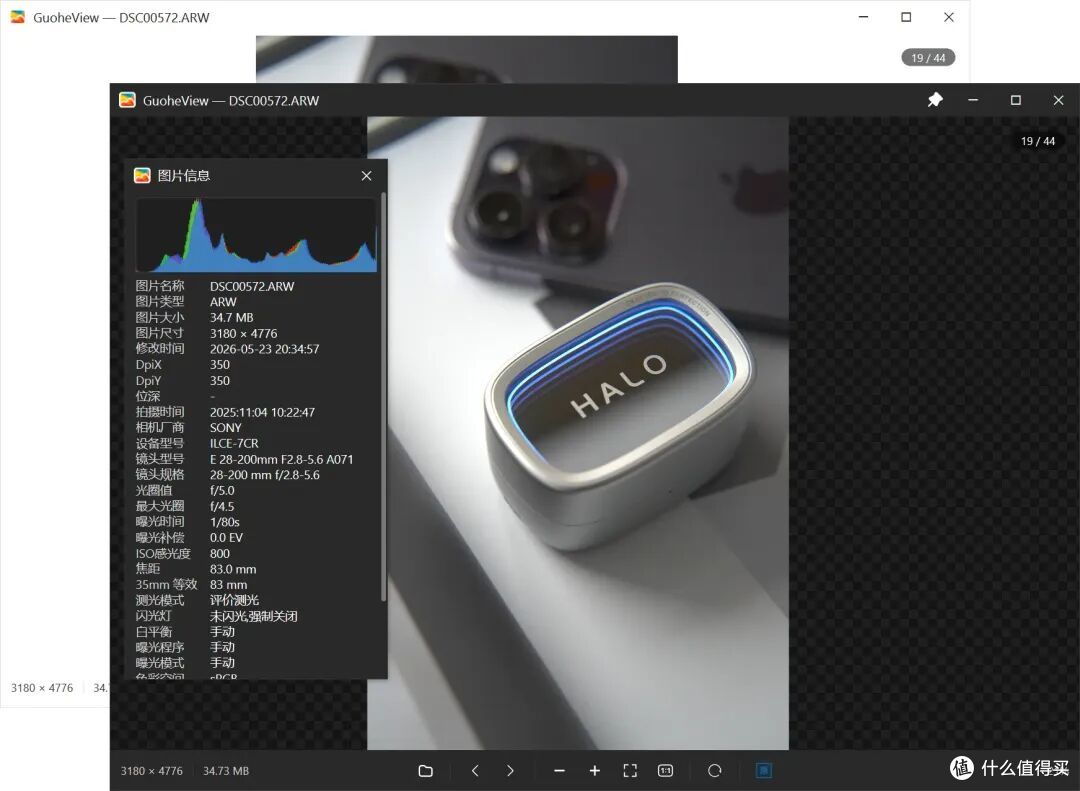The image size is (1080, 791).
Task: Select exposure time 1/80s
Action: coord(225,522)
